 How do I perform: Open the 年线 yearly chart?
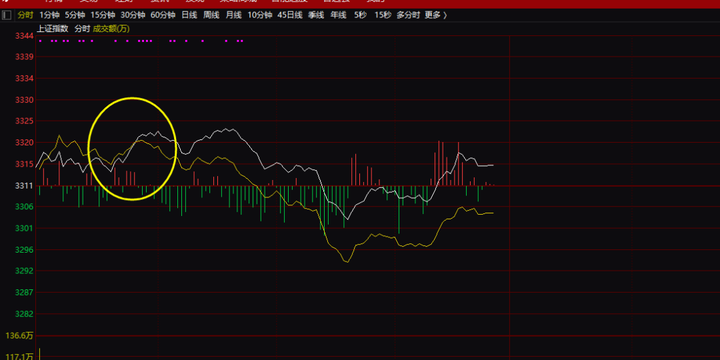(x=338, y=15)
